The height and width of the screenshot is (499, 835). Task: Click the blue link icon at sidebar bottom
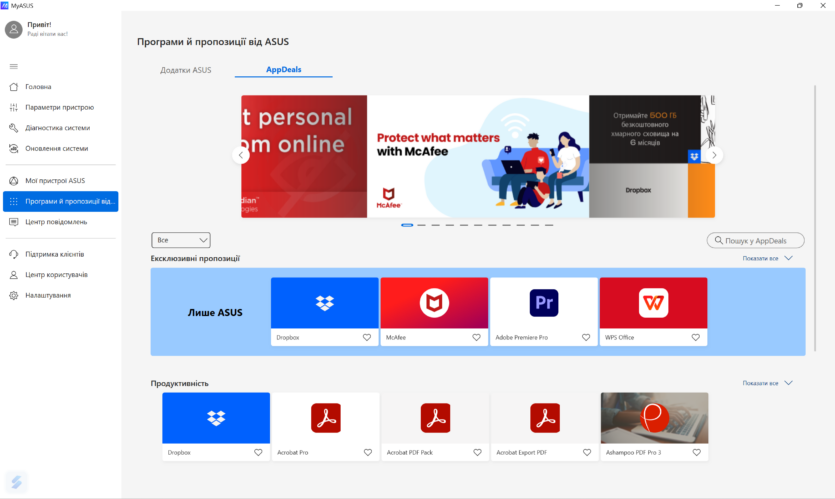(x=17, y=482)
